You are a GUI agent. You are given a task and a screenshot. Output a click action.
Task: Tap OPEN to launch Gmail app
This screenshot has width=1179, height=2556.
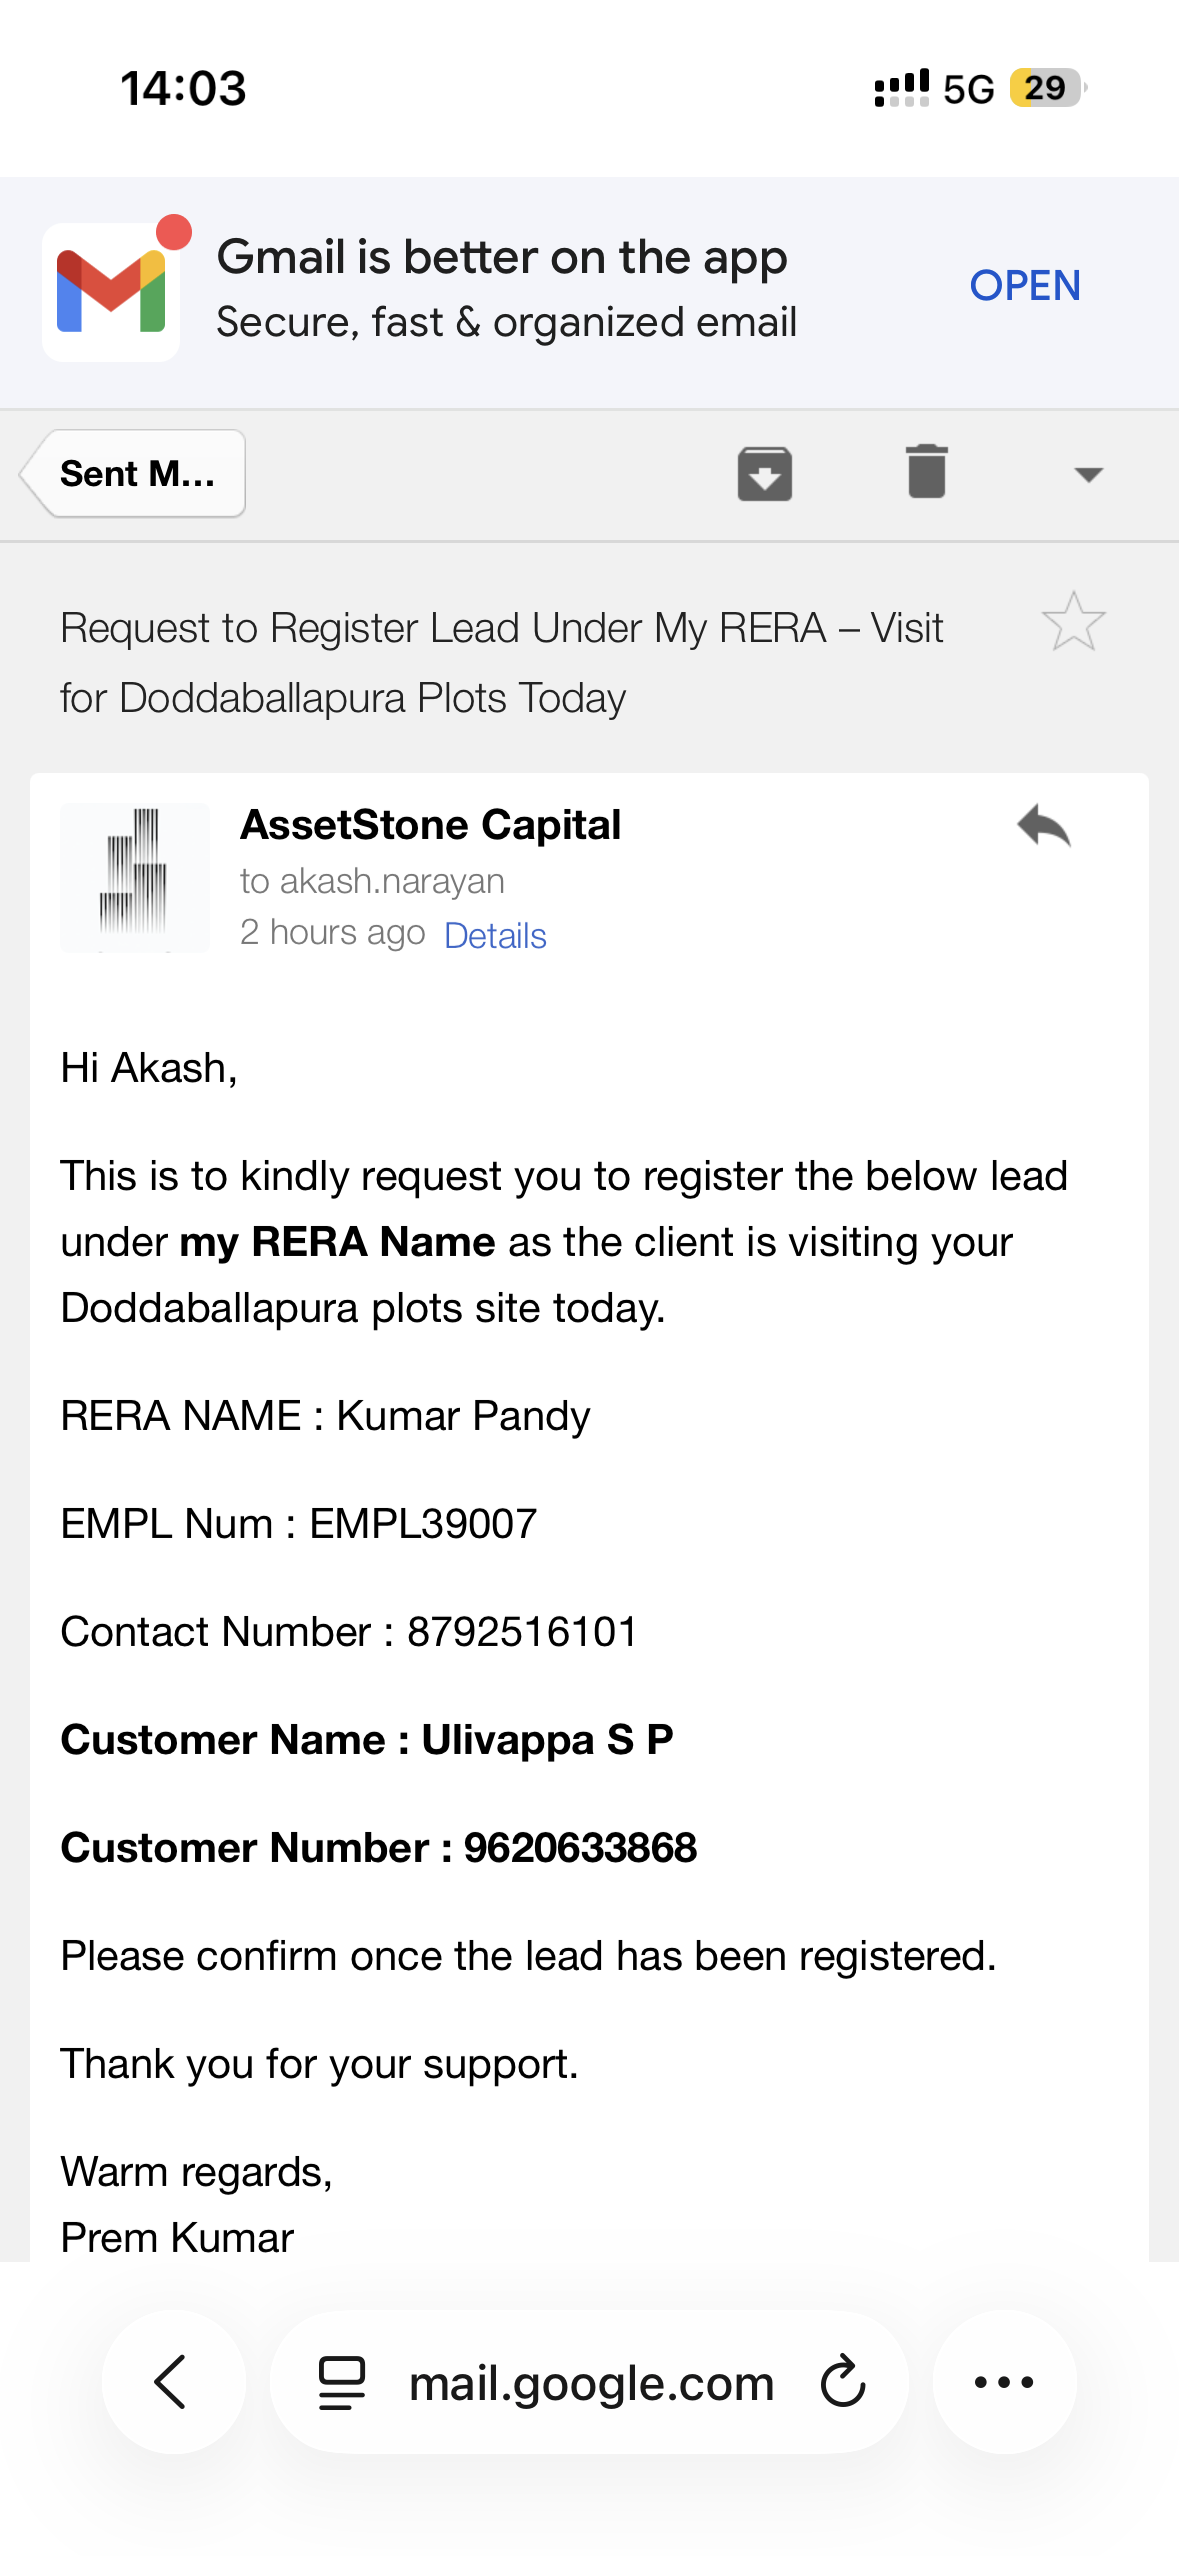pyautogui.click(x=1025, y=286)
